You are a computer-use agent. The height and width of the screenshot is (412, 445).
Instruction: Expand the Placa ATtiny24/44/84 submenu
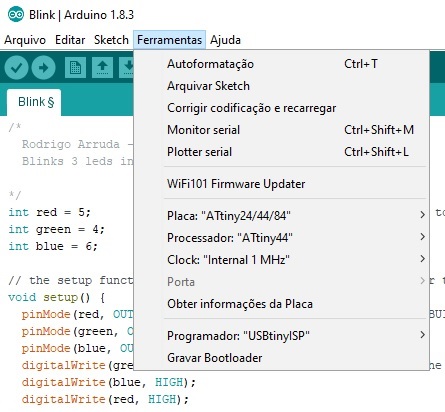(296, 216)
